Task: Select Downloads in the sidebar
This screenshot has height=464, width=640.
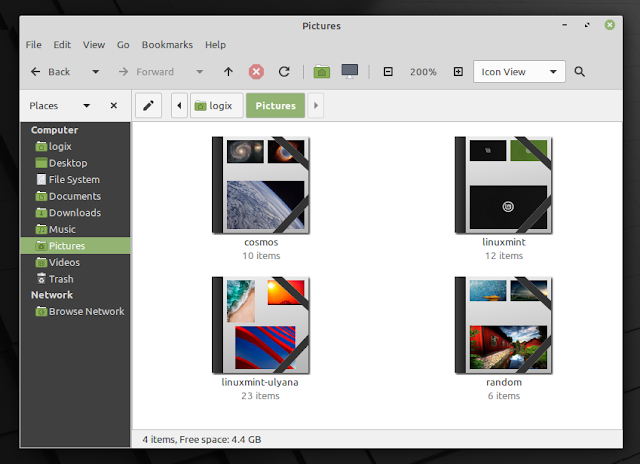Action: click(x=75, y=213)
